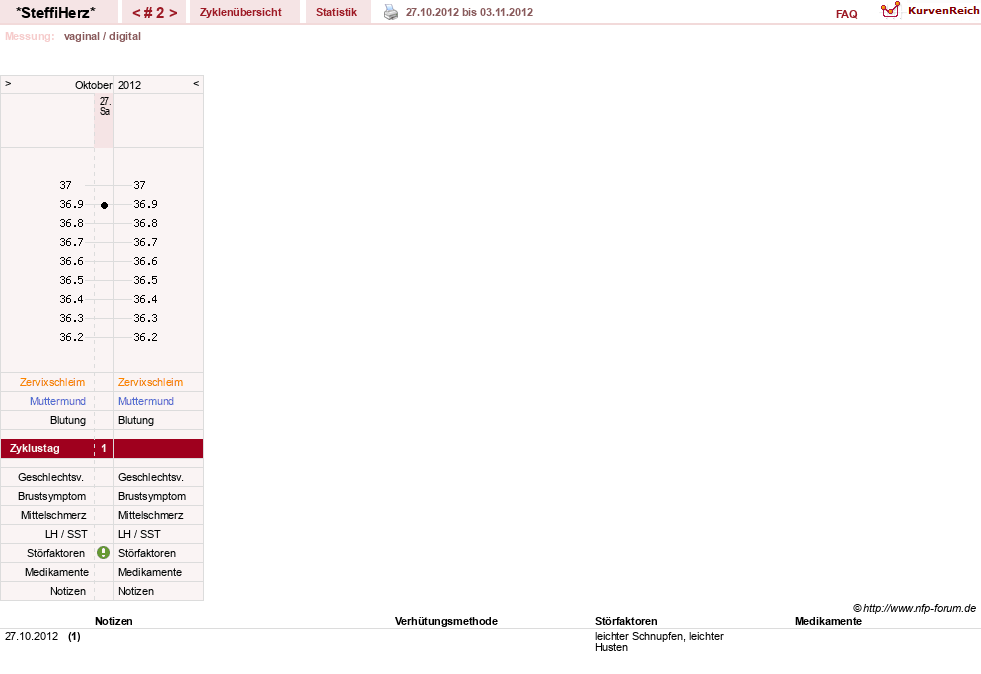Click the left Medikamente row label
Viewport: 981px width, 674px height.
[x=57, y=572]
